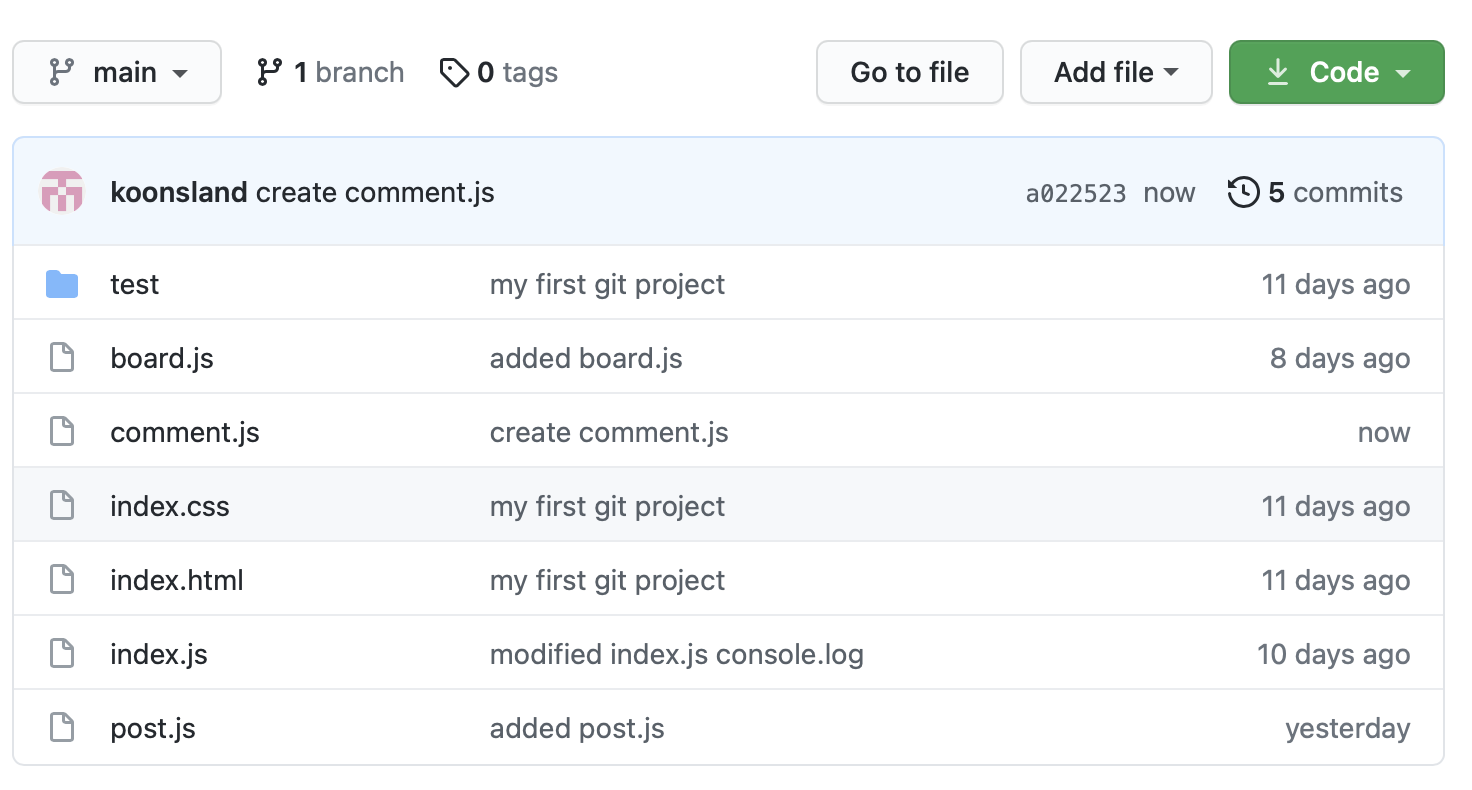
Task: Open the index.js file
Action: click(159, 655)
